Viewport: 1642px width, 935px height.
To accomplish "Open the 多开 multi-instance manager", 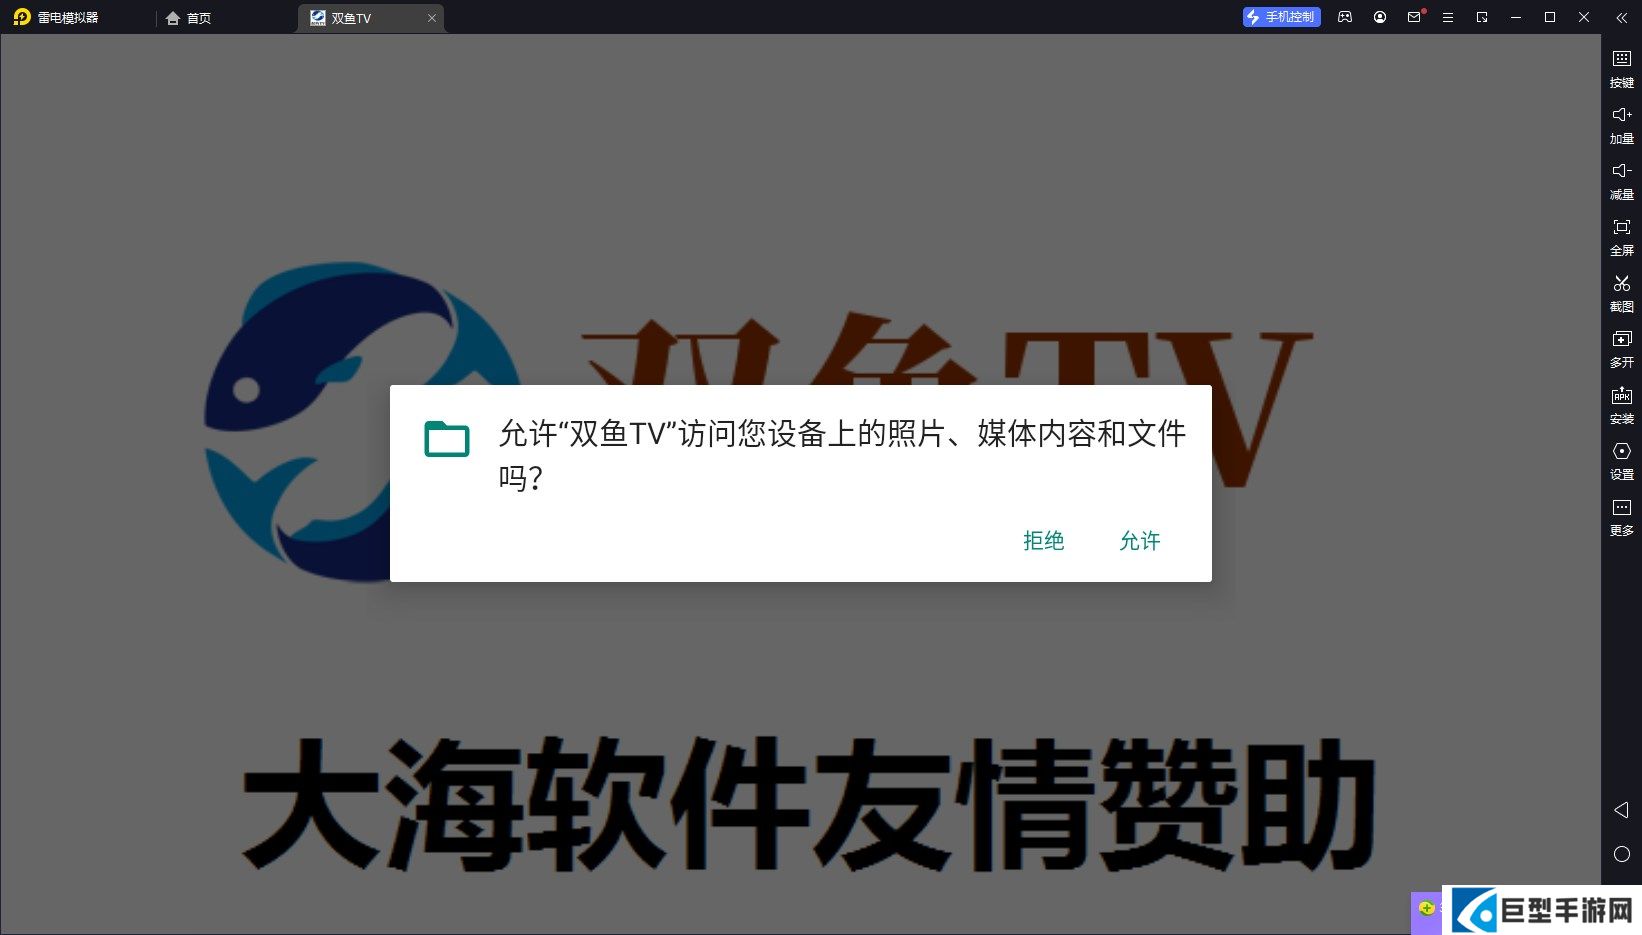I will pos(1621,348).
